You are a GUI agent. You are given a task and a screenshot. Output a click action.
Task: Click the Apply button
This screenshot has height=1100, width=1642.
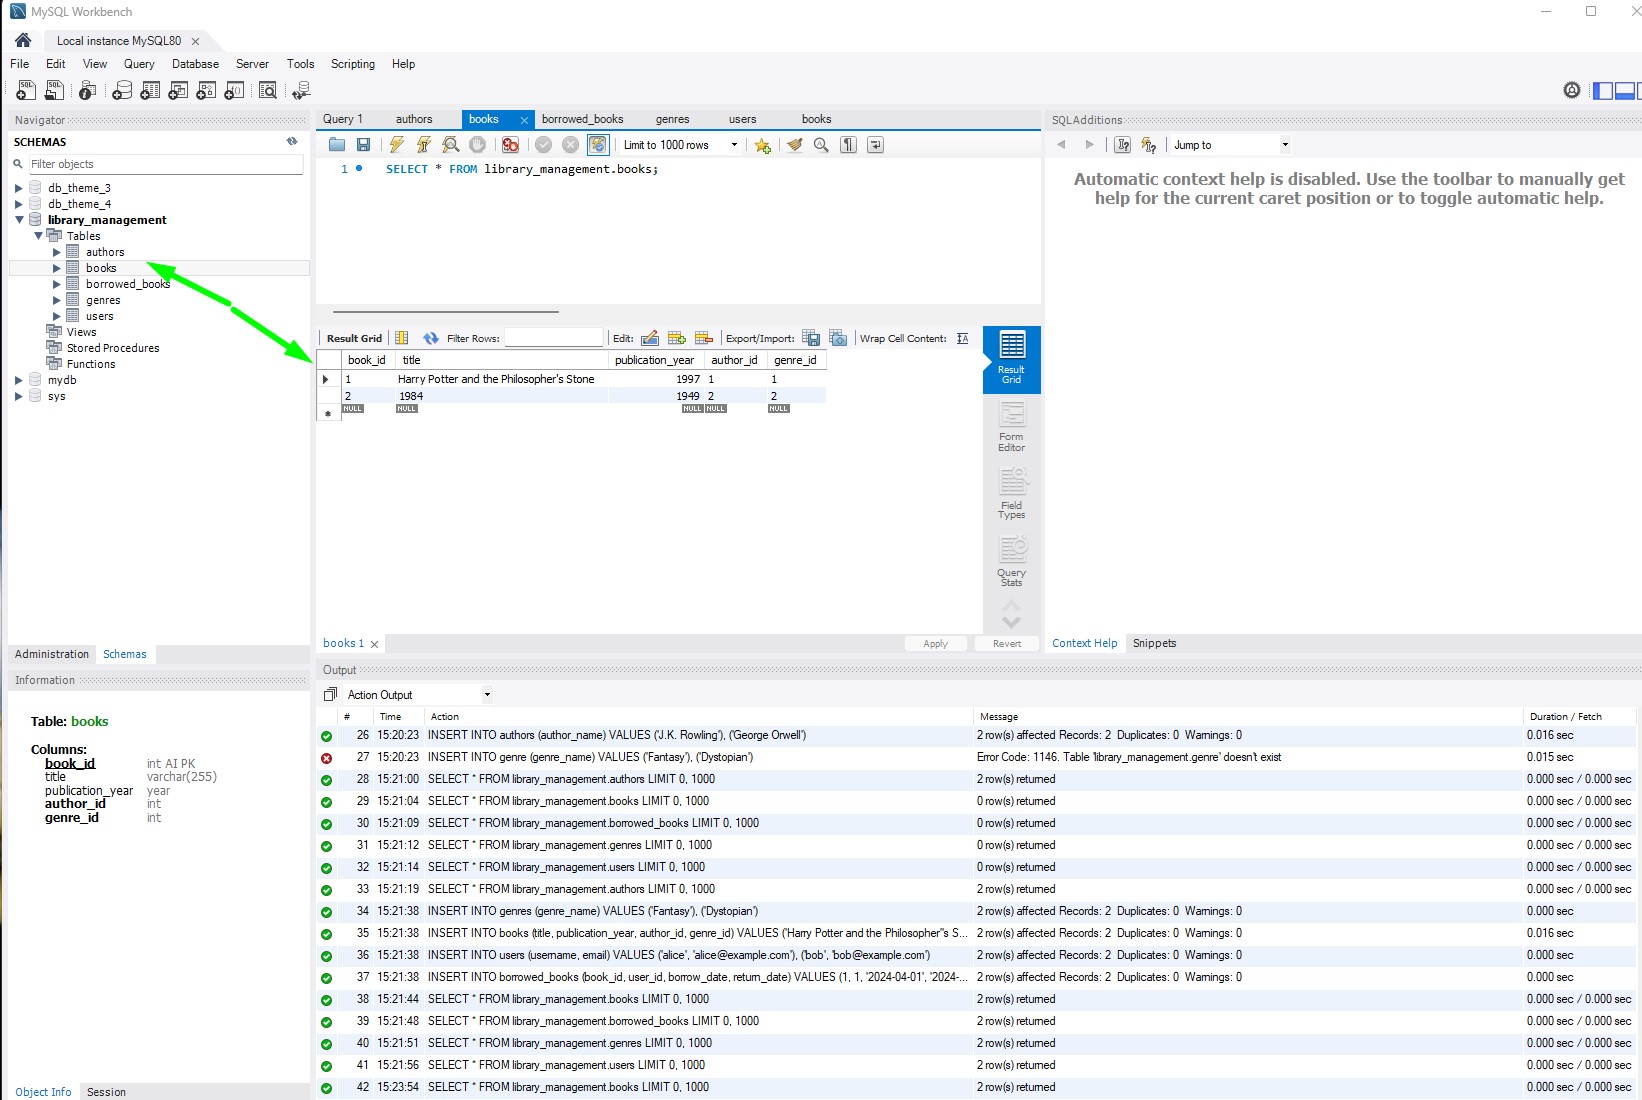coord(936,643)
